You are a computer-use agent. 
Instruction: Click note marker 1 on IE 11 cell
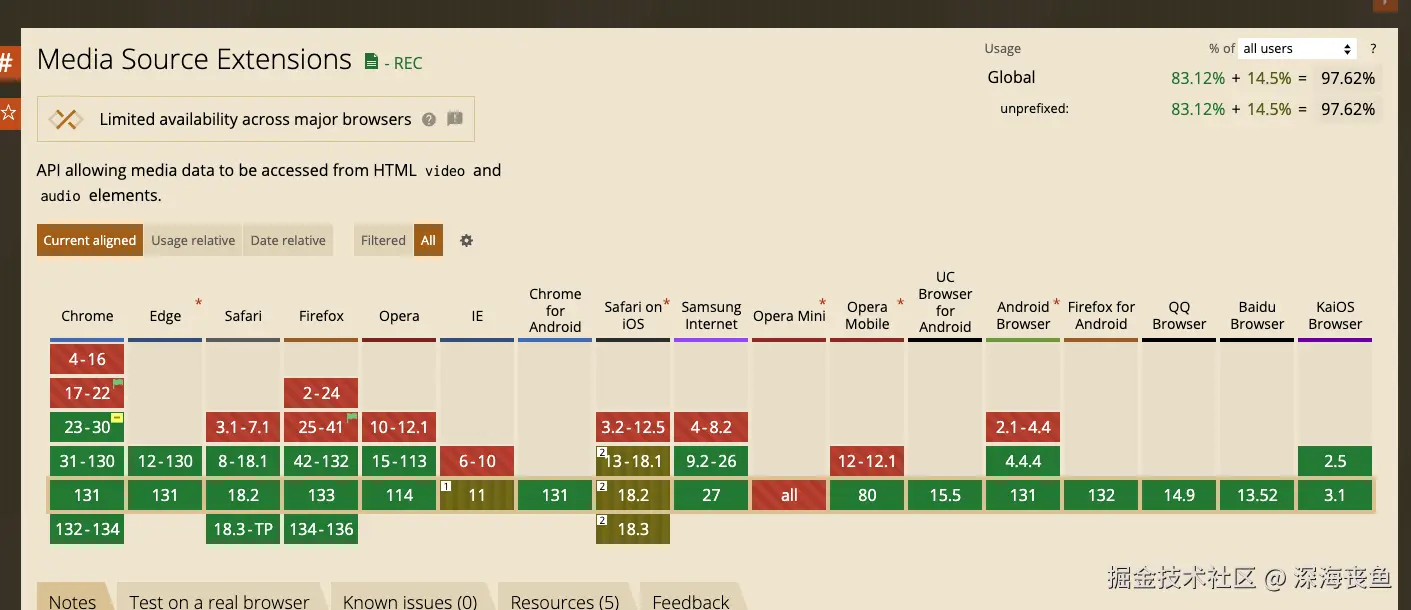(446, 486)
